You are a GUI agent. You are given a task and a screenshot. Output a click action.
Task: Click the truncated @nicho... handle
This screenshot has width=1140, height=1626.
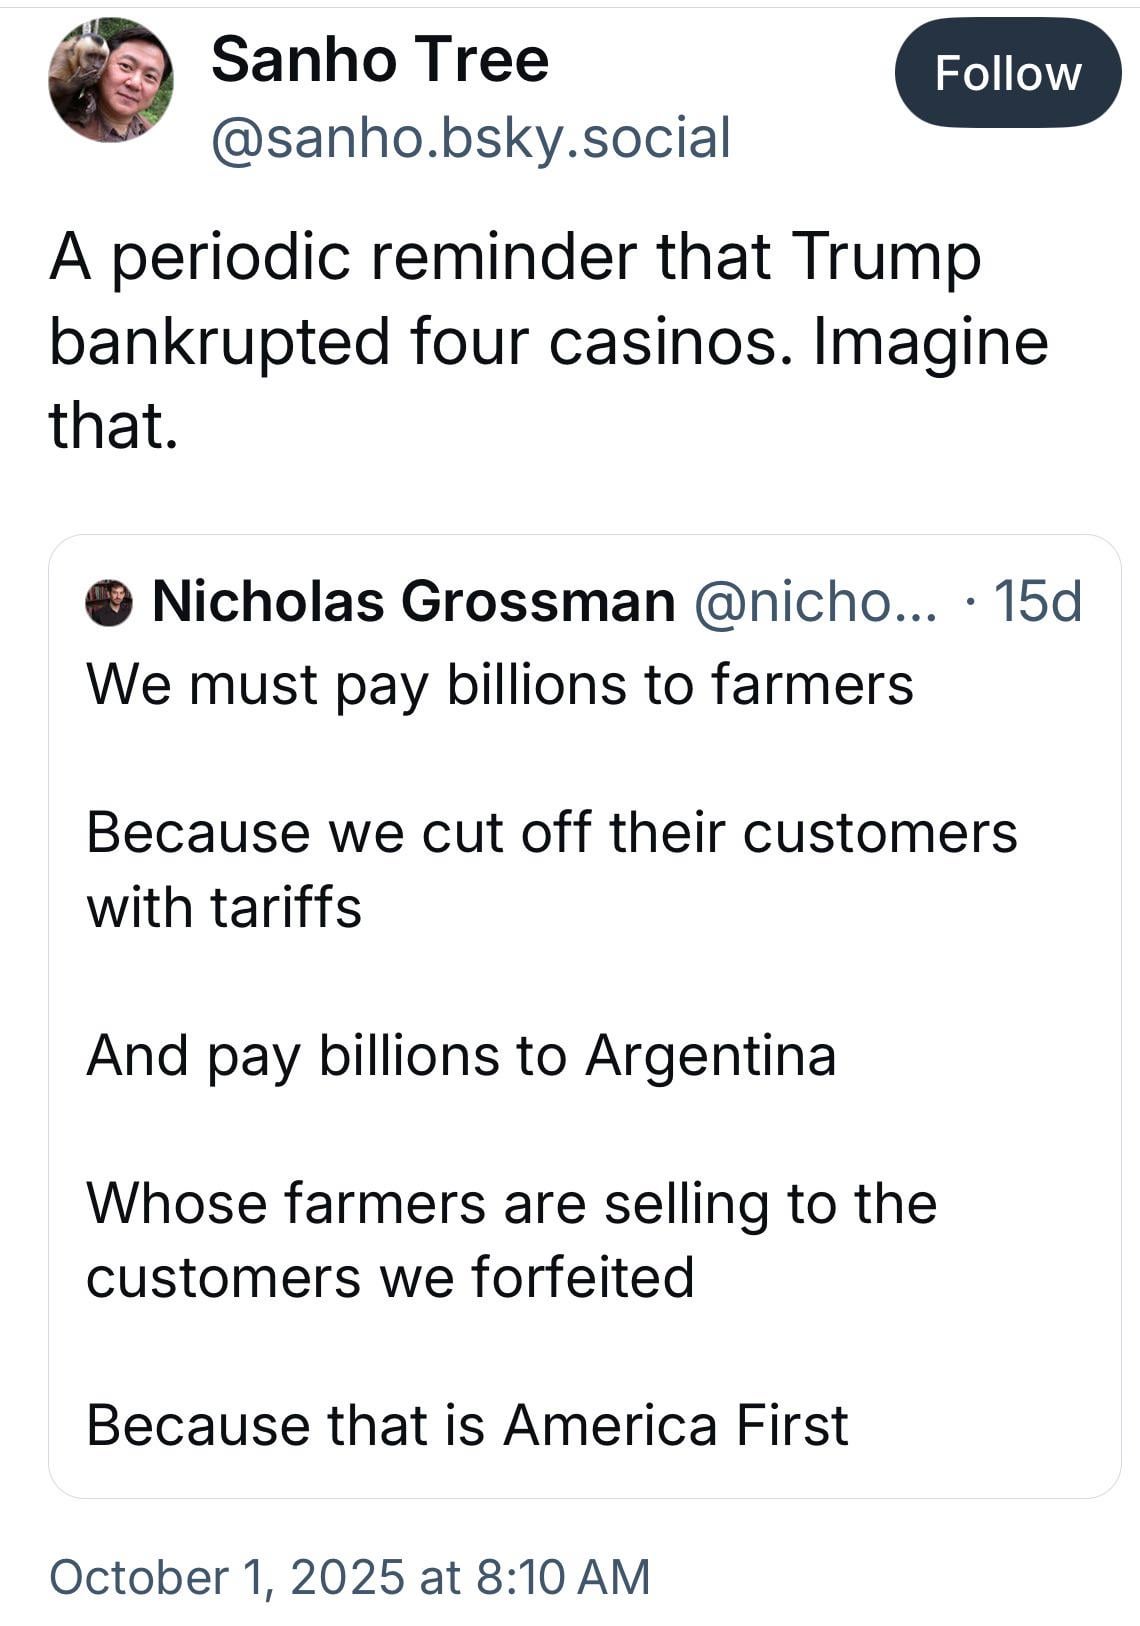[x=815, y=602]
